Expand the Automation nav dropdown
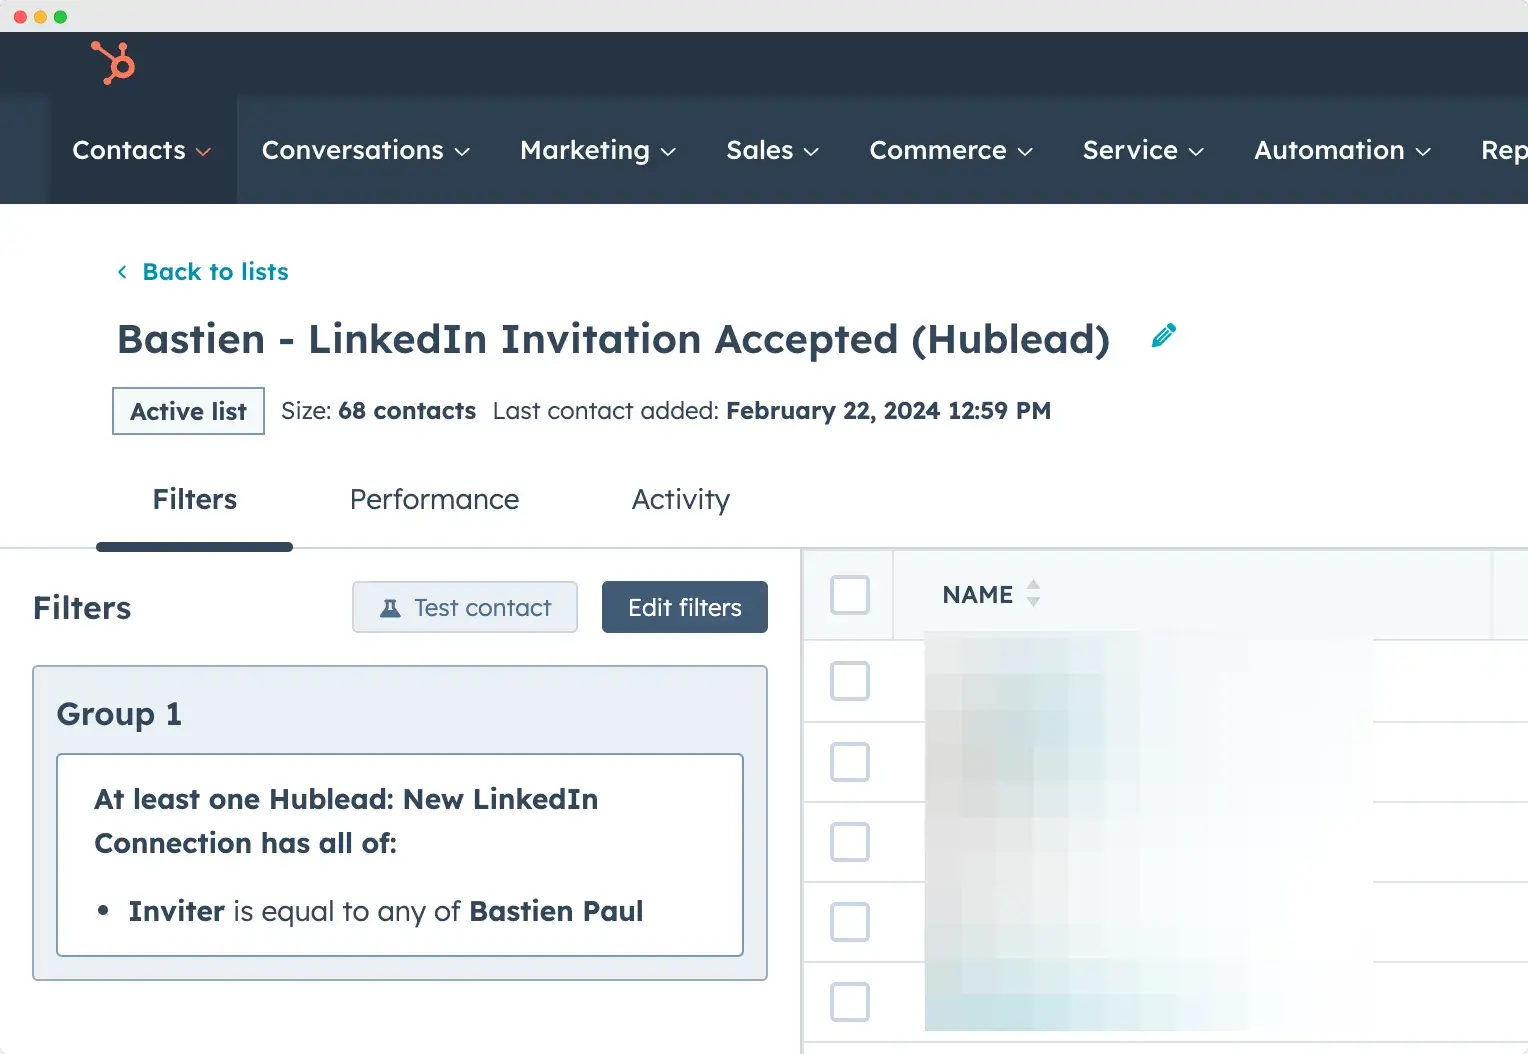This screenshot has height=1054, width=1528. pyautogui.click(x=1342, y=150)
